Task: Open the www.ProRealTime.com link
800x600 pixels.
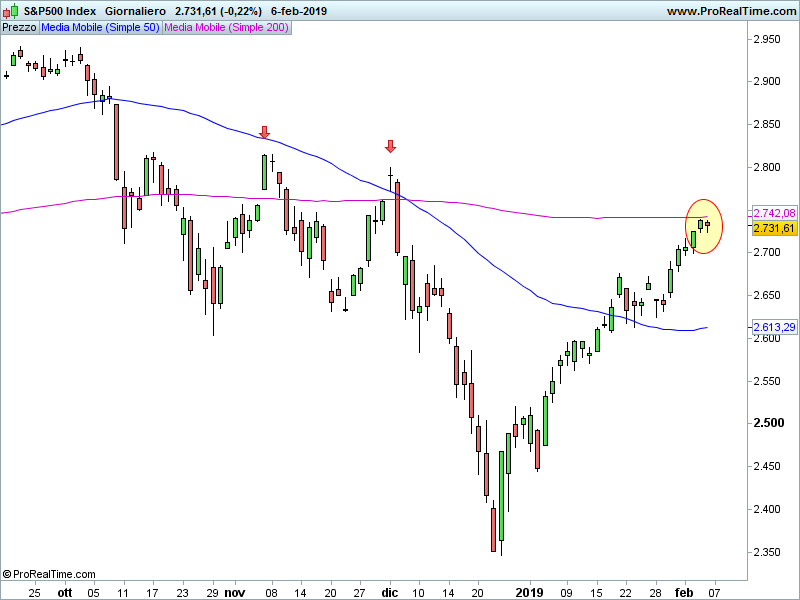Action: (x=732, y=11)
